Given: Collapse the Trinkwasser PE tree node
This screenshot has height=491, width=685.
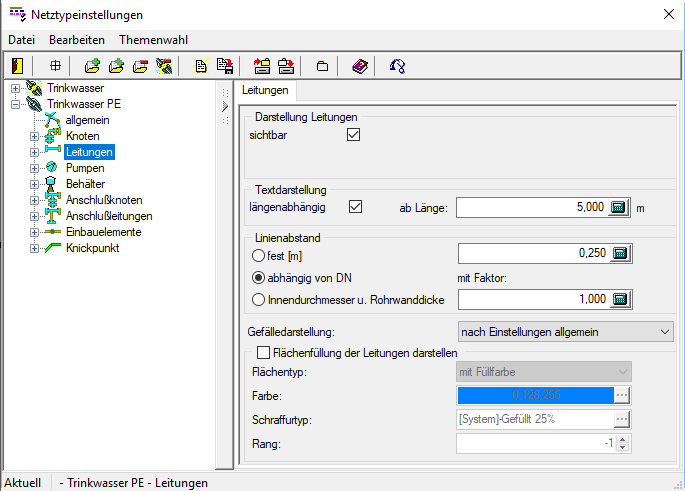Looking at the screenshot, I should tap(15, 104).
